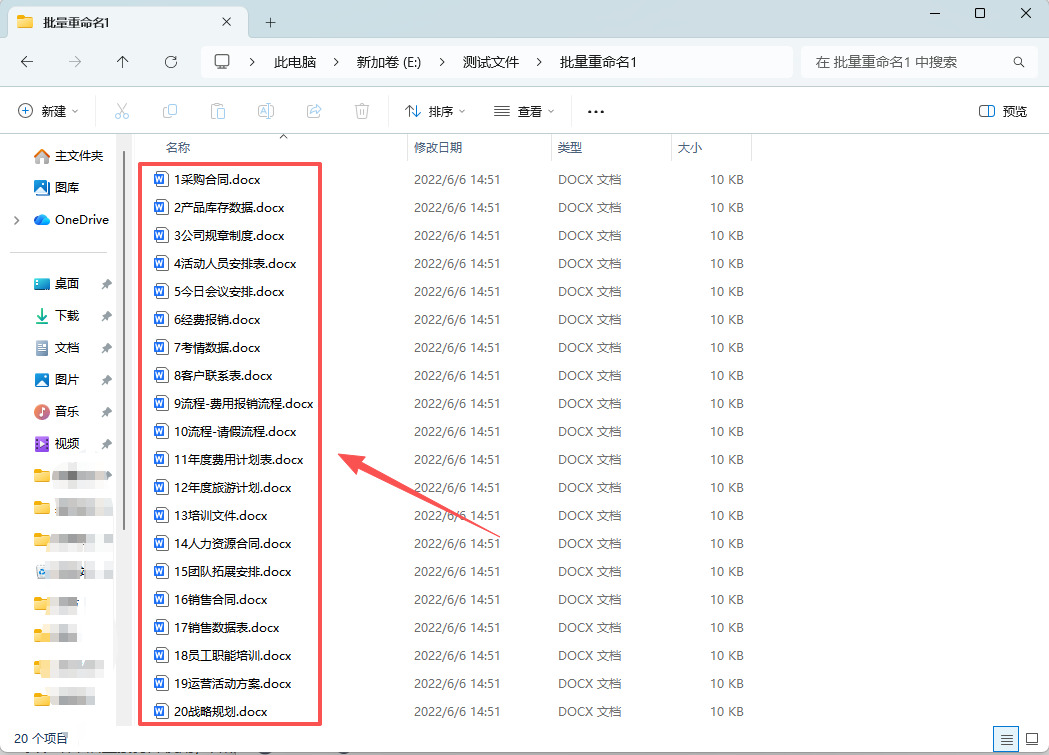The width and height of the screenshot is (1049, 755).
Task: Sort by the 名称 column header
Action: pyautogui.click(x=178, y=148)
